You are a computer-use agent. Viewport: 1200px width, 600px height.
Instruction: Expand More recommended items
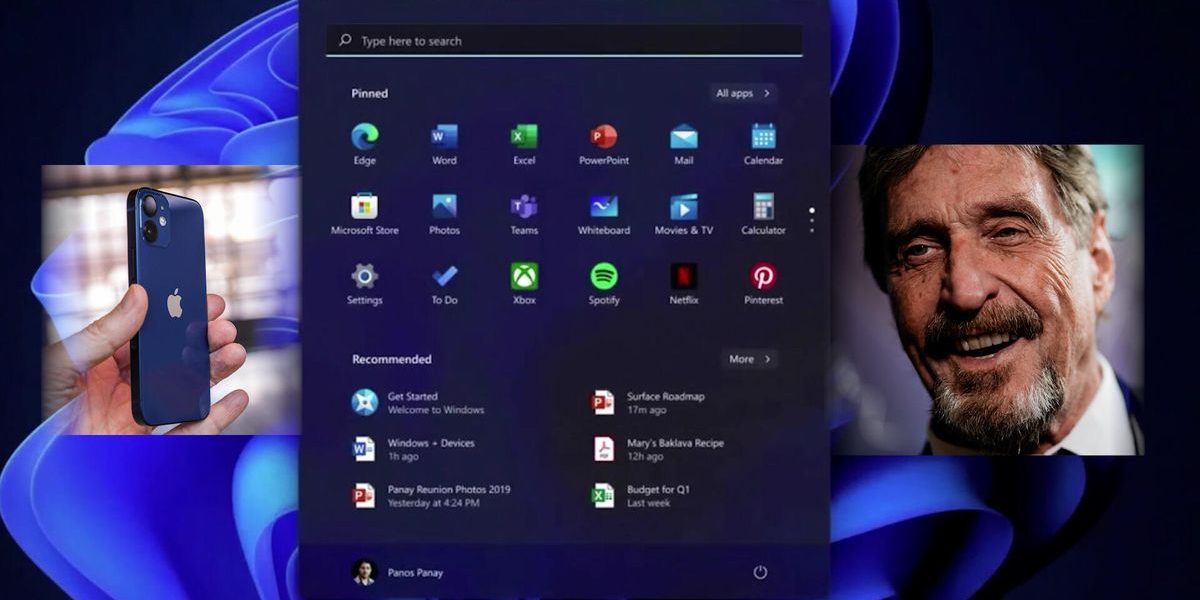[x=749, y=359]
